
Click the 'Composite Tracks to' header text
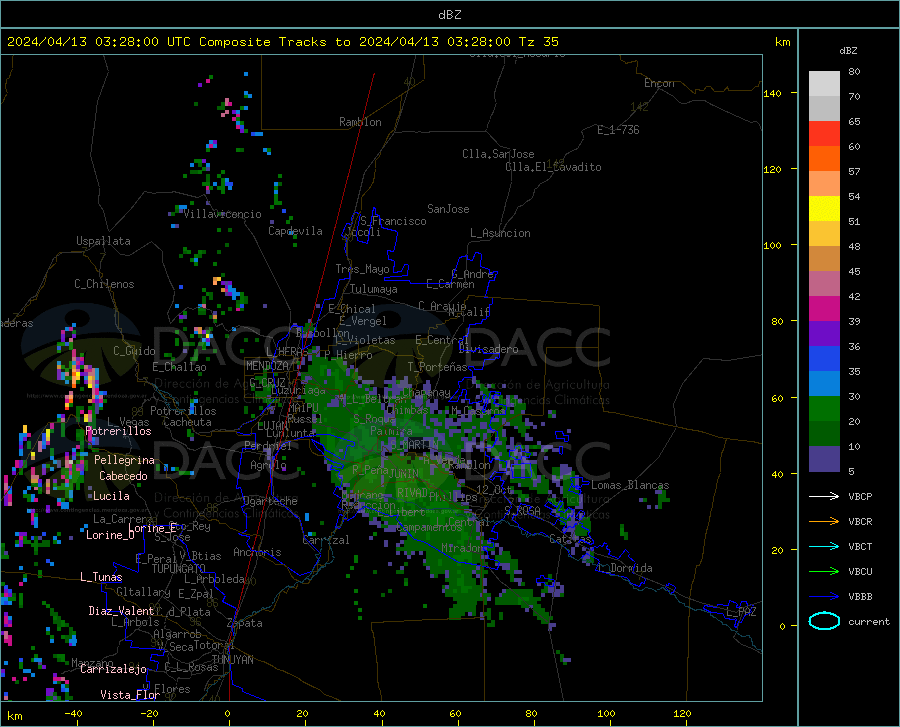[275, 42]
